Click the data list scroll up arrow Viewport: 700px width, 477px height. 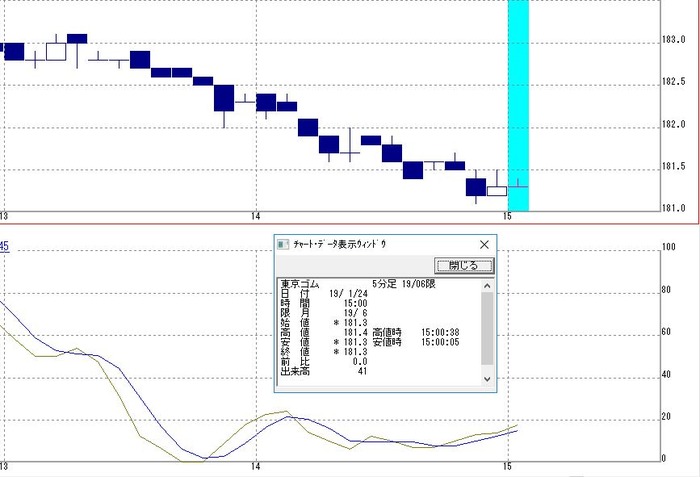(487, 285)
